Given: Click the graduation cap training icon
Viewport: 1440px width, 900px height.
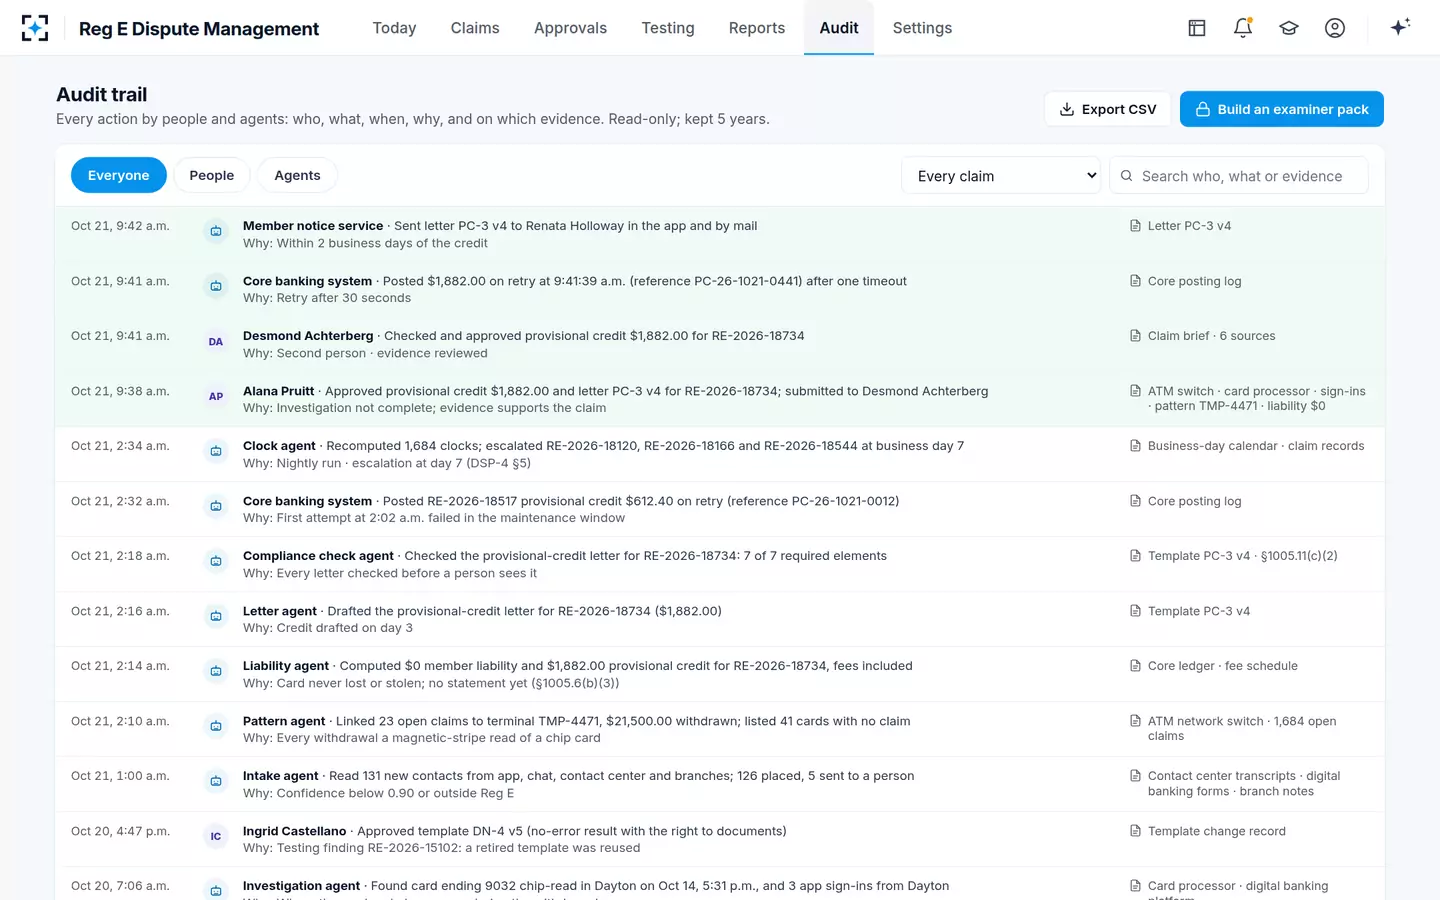Looking at the screenshot, I should tap(1289, 28).
